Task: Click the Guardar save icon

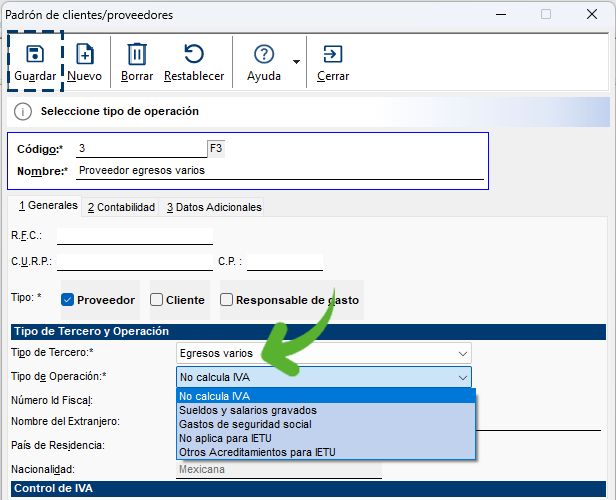Action: click(x=35, y=54)
